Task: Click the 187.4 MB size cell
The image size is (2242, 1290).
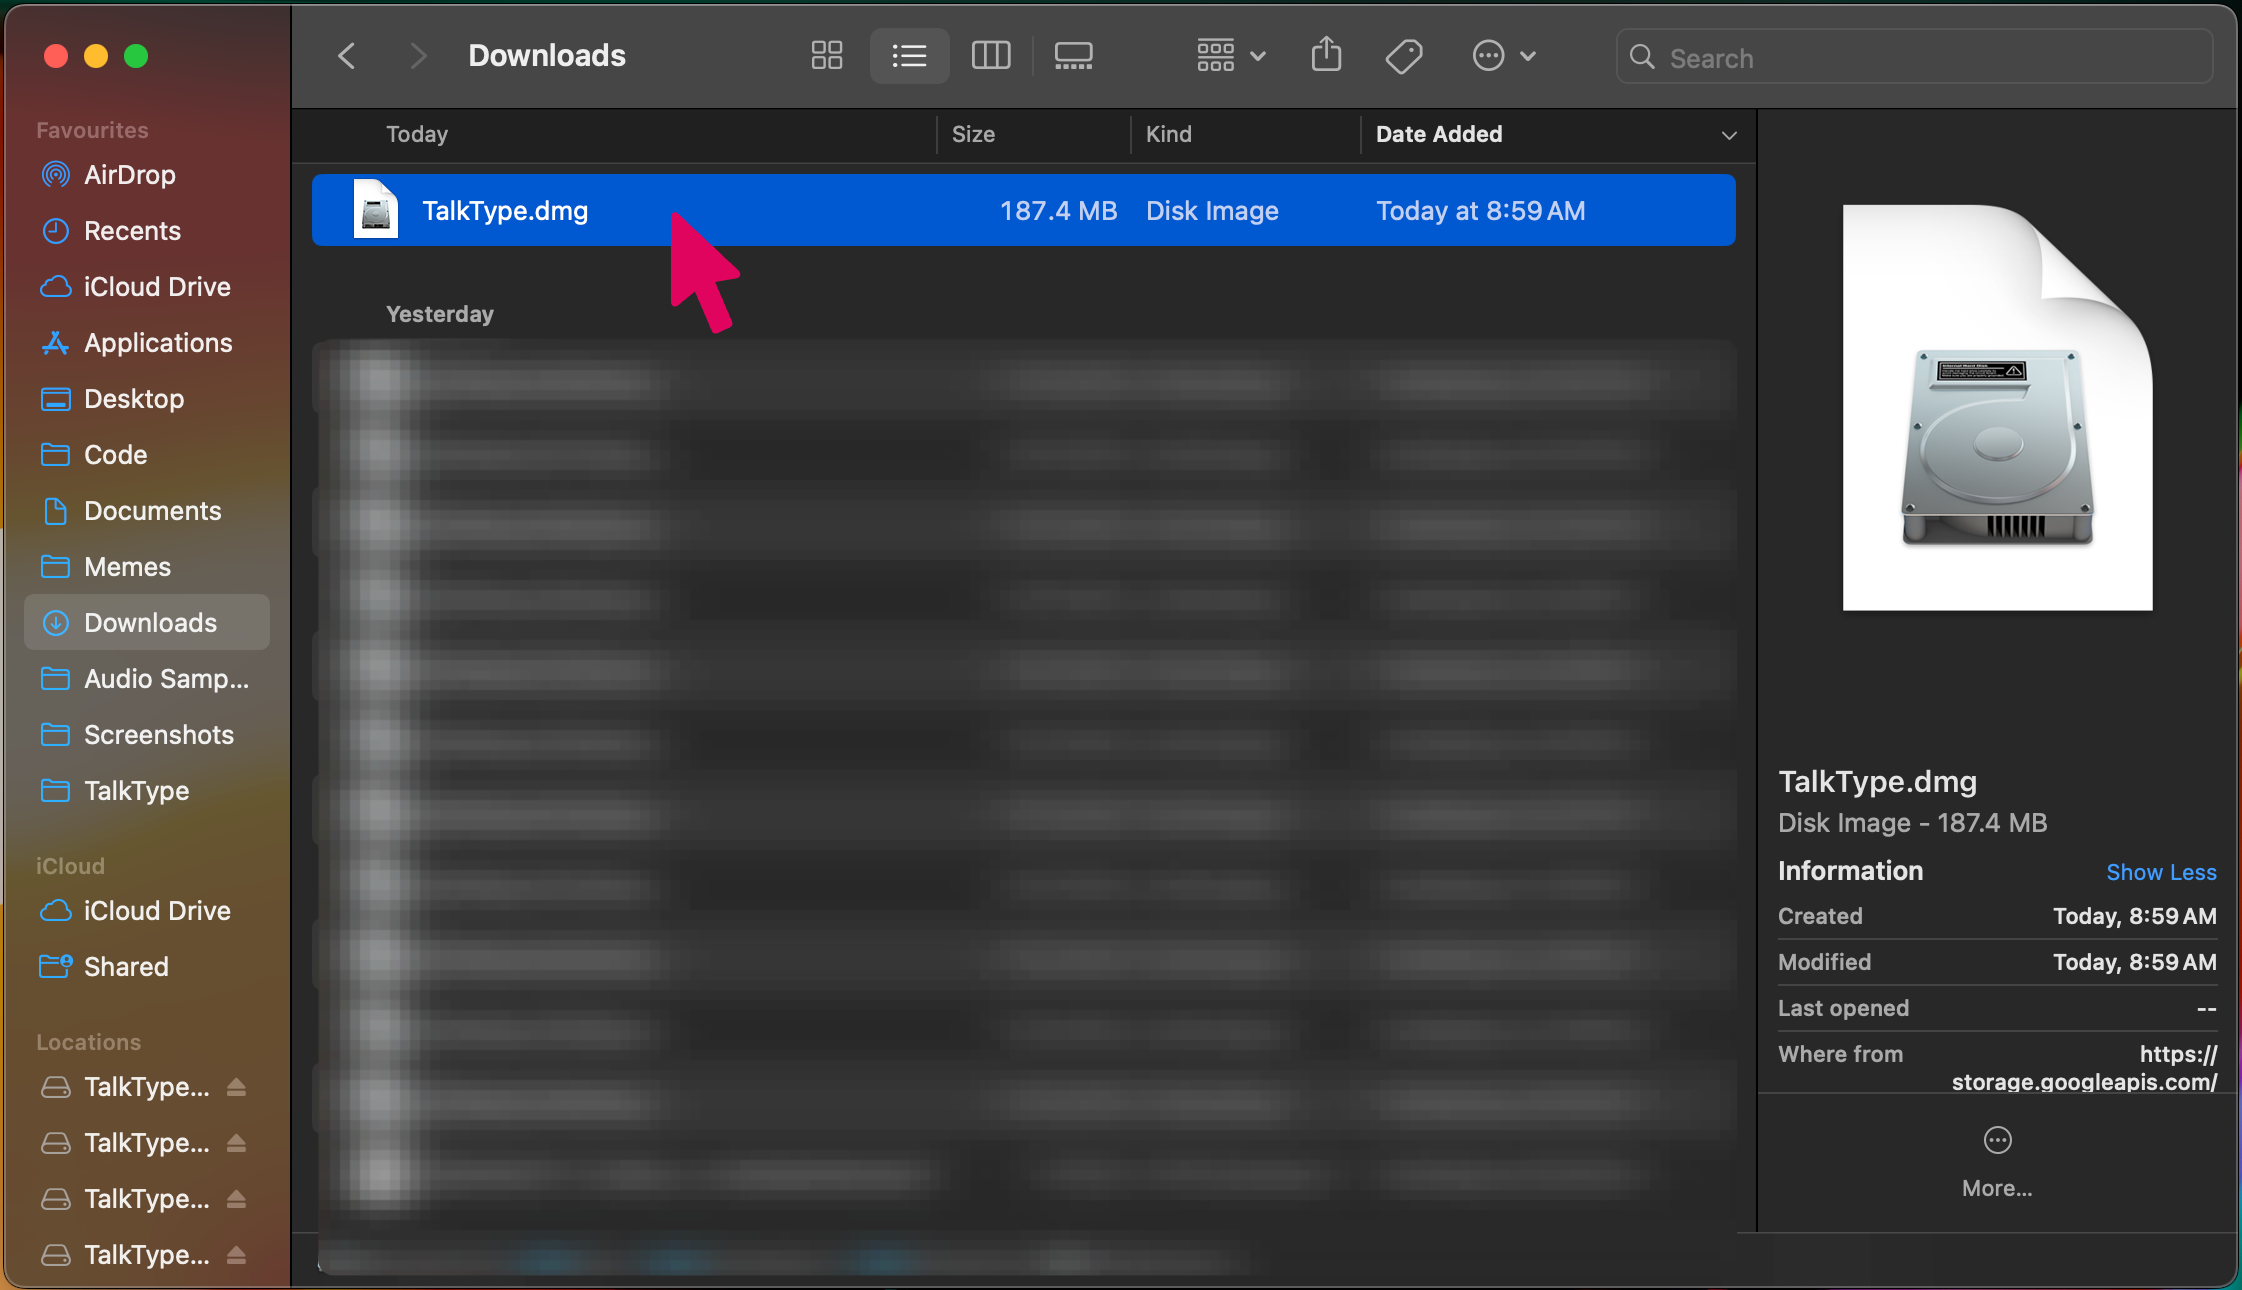Action: [1059, 211]
